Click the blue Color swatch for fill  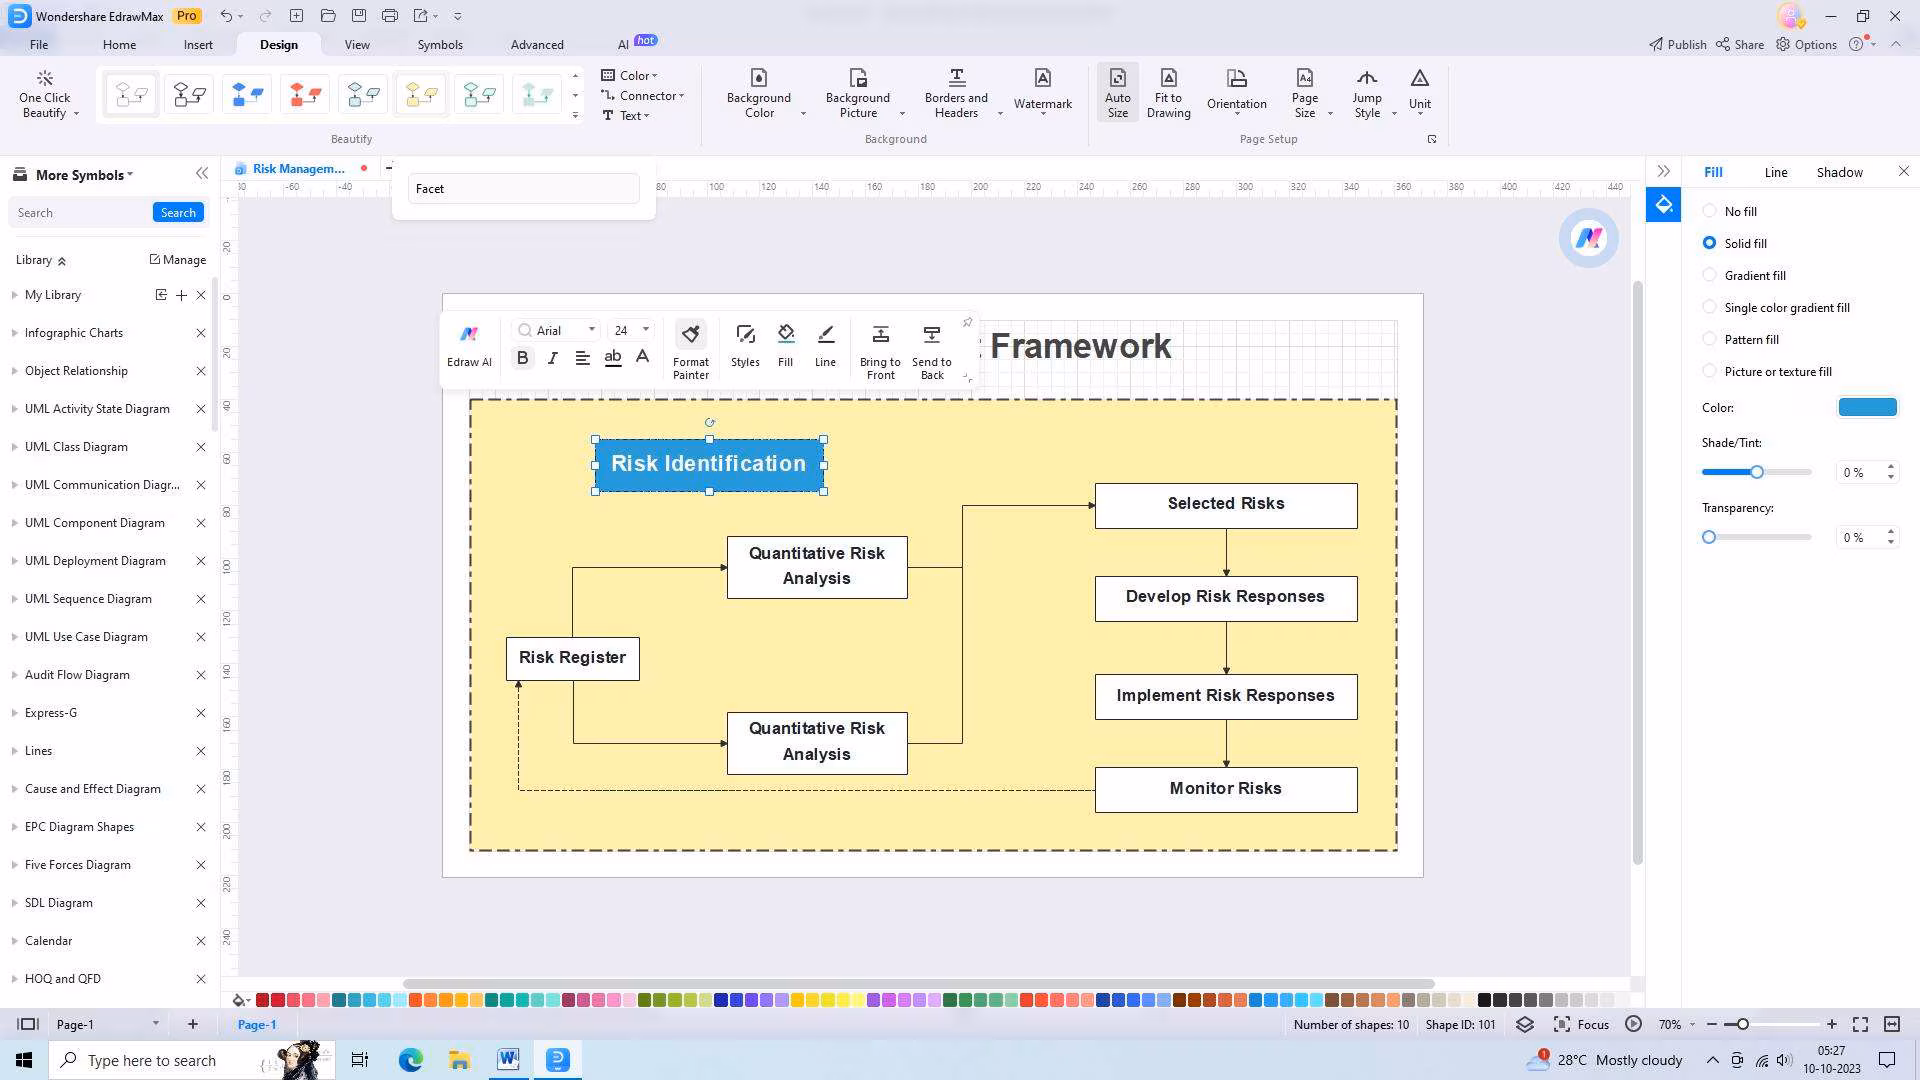[x=1866, y=408]
